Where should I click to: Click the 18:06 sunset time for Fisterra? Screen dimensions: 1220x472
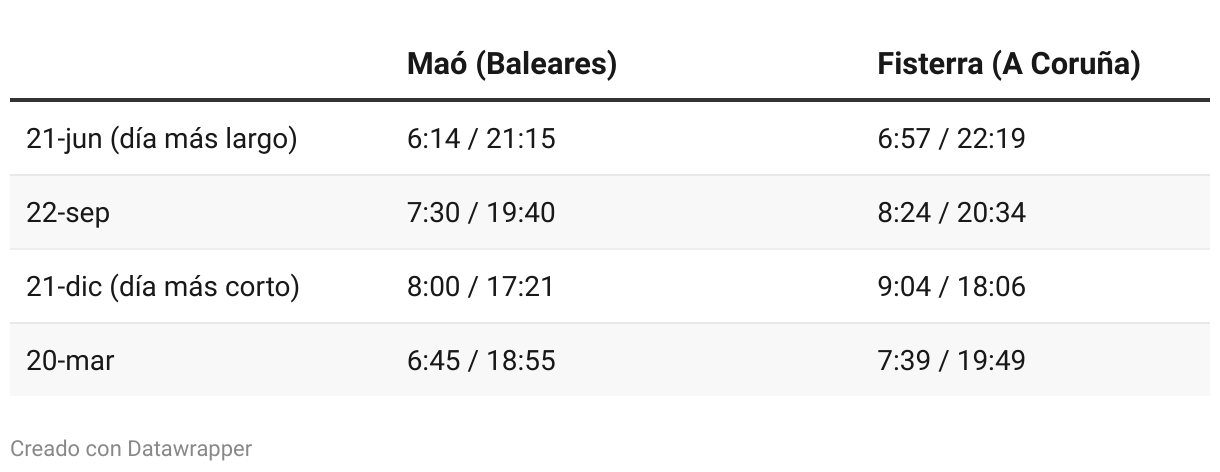[991, 287]
